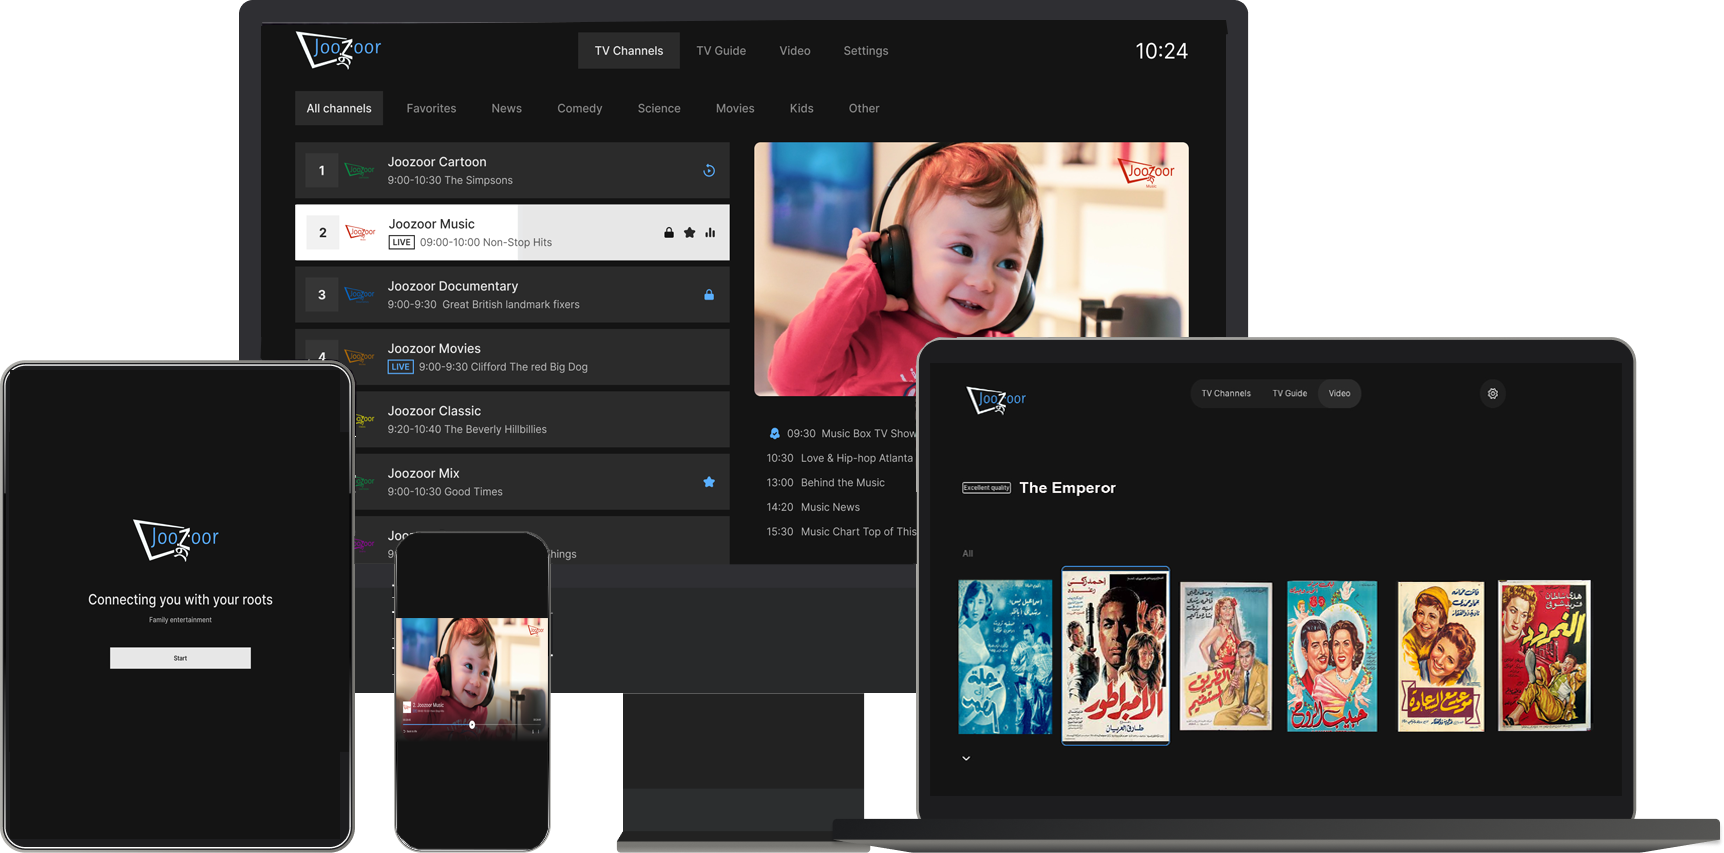Open settings gear icon on the laptop screen
Viewport: 1724px width, 853px height.
coord(1492,394)
